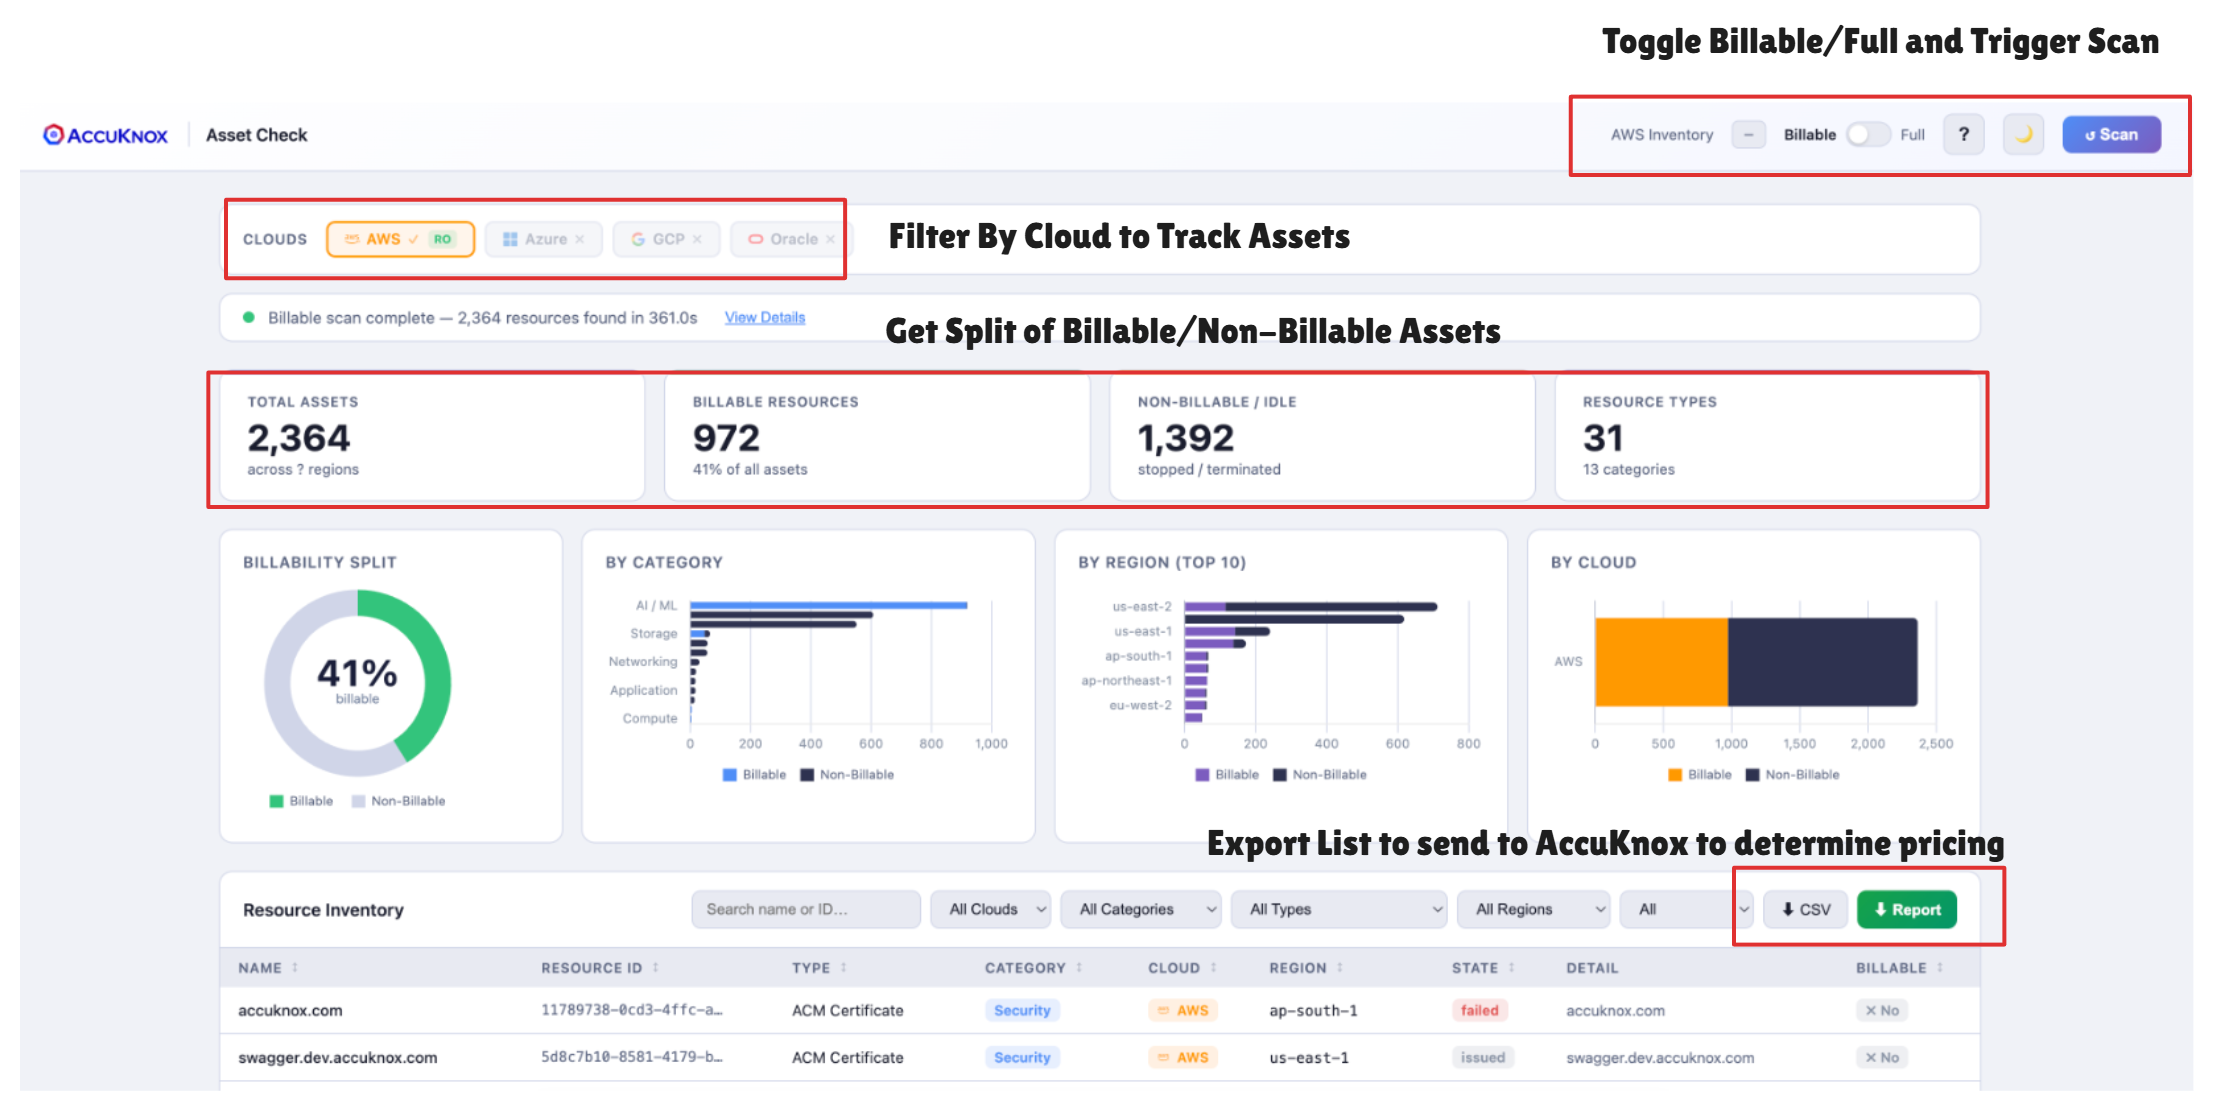The width and height of the screenshot is (2213, 1110).
Task: Click the dark Non-Billable bar in By Cloud
Action: 1823,662
